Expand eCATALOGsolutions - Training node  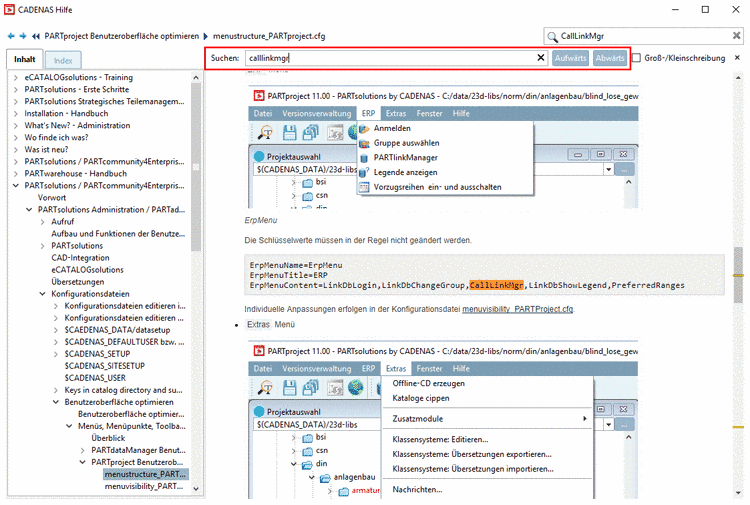point(16,77)
